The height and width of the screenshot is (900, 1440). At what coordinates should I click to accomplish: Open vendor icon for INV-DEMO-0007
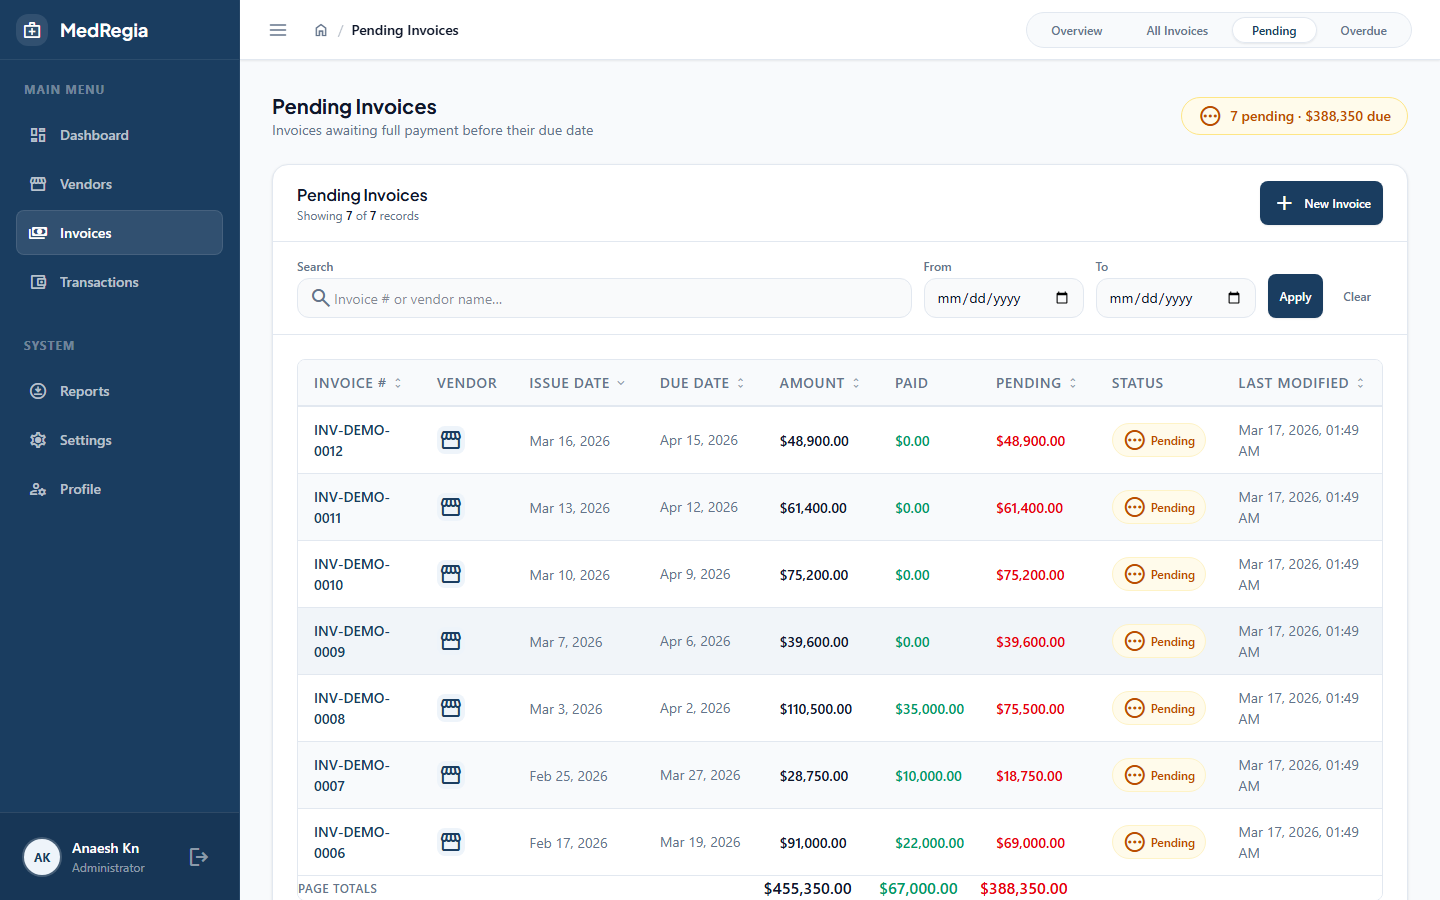[x=451, y=775]
